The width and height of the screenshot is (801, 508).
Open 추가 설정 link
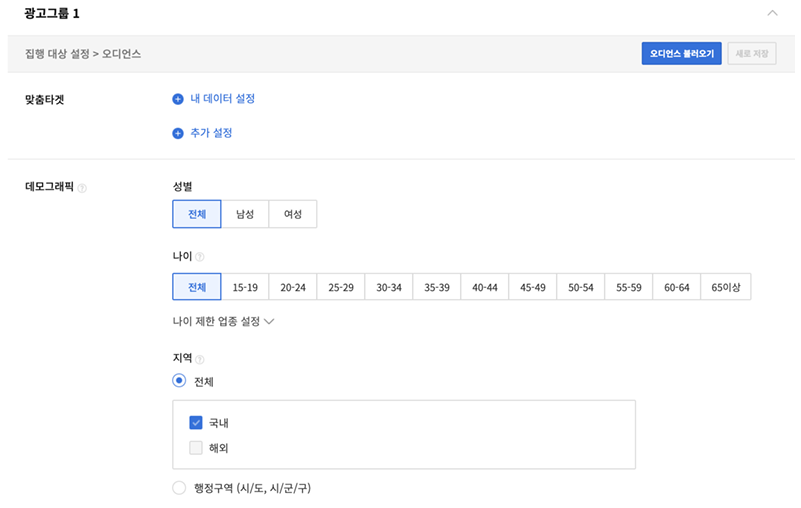[x=211, y=133]
